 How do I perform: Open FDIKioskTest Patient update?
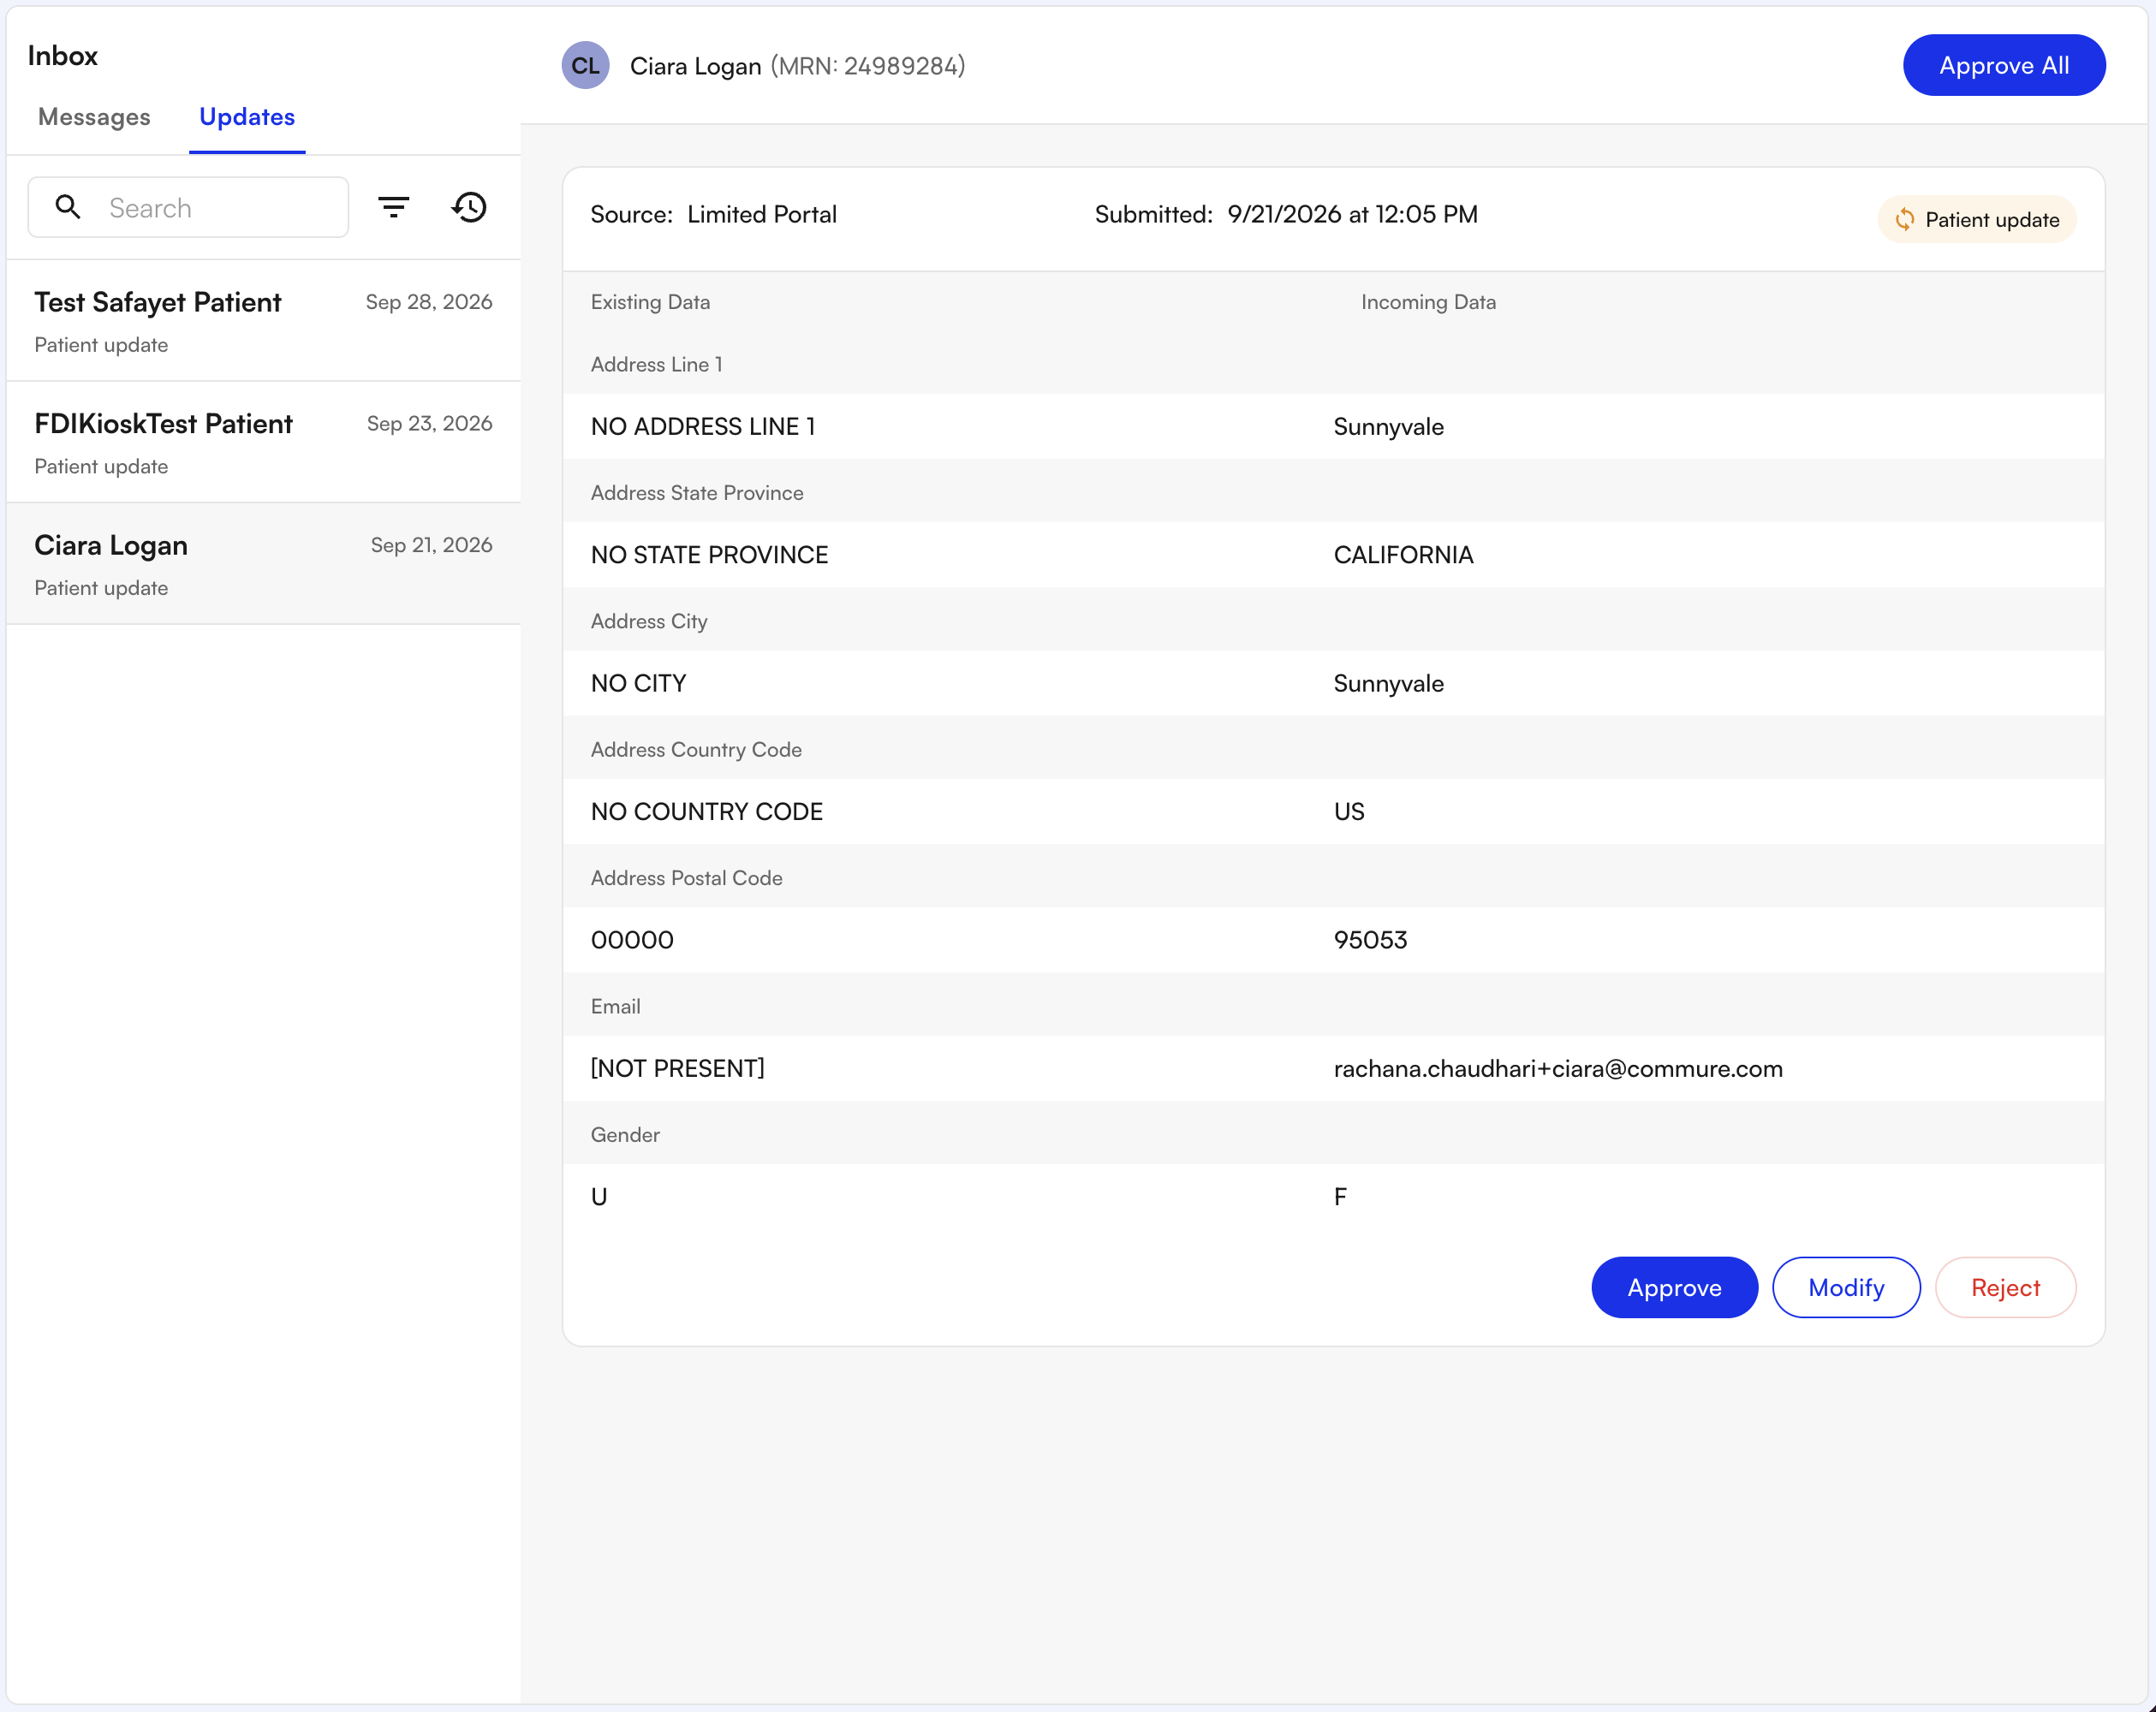[x=263, y=443]
